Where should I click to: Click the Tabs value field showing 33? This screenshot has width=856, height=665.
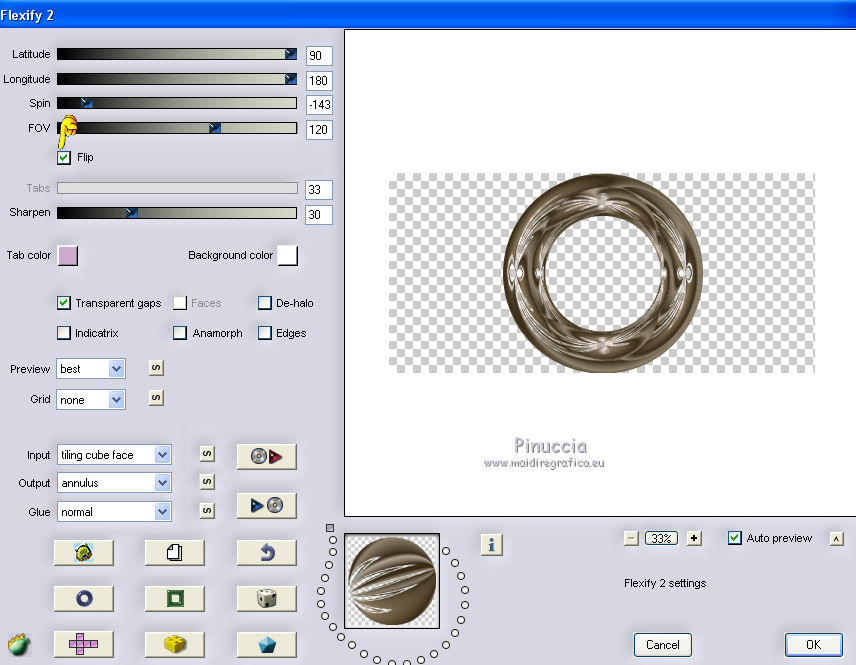point(319,190)
